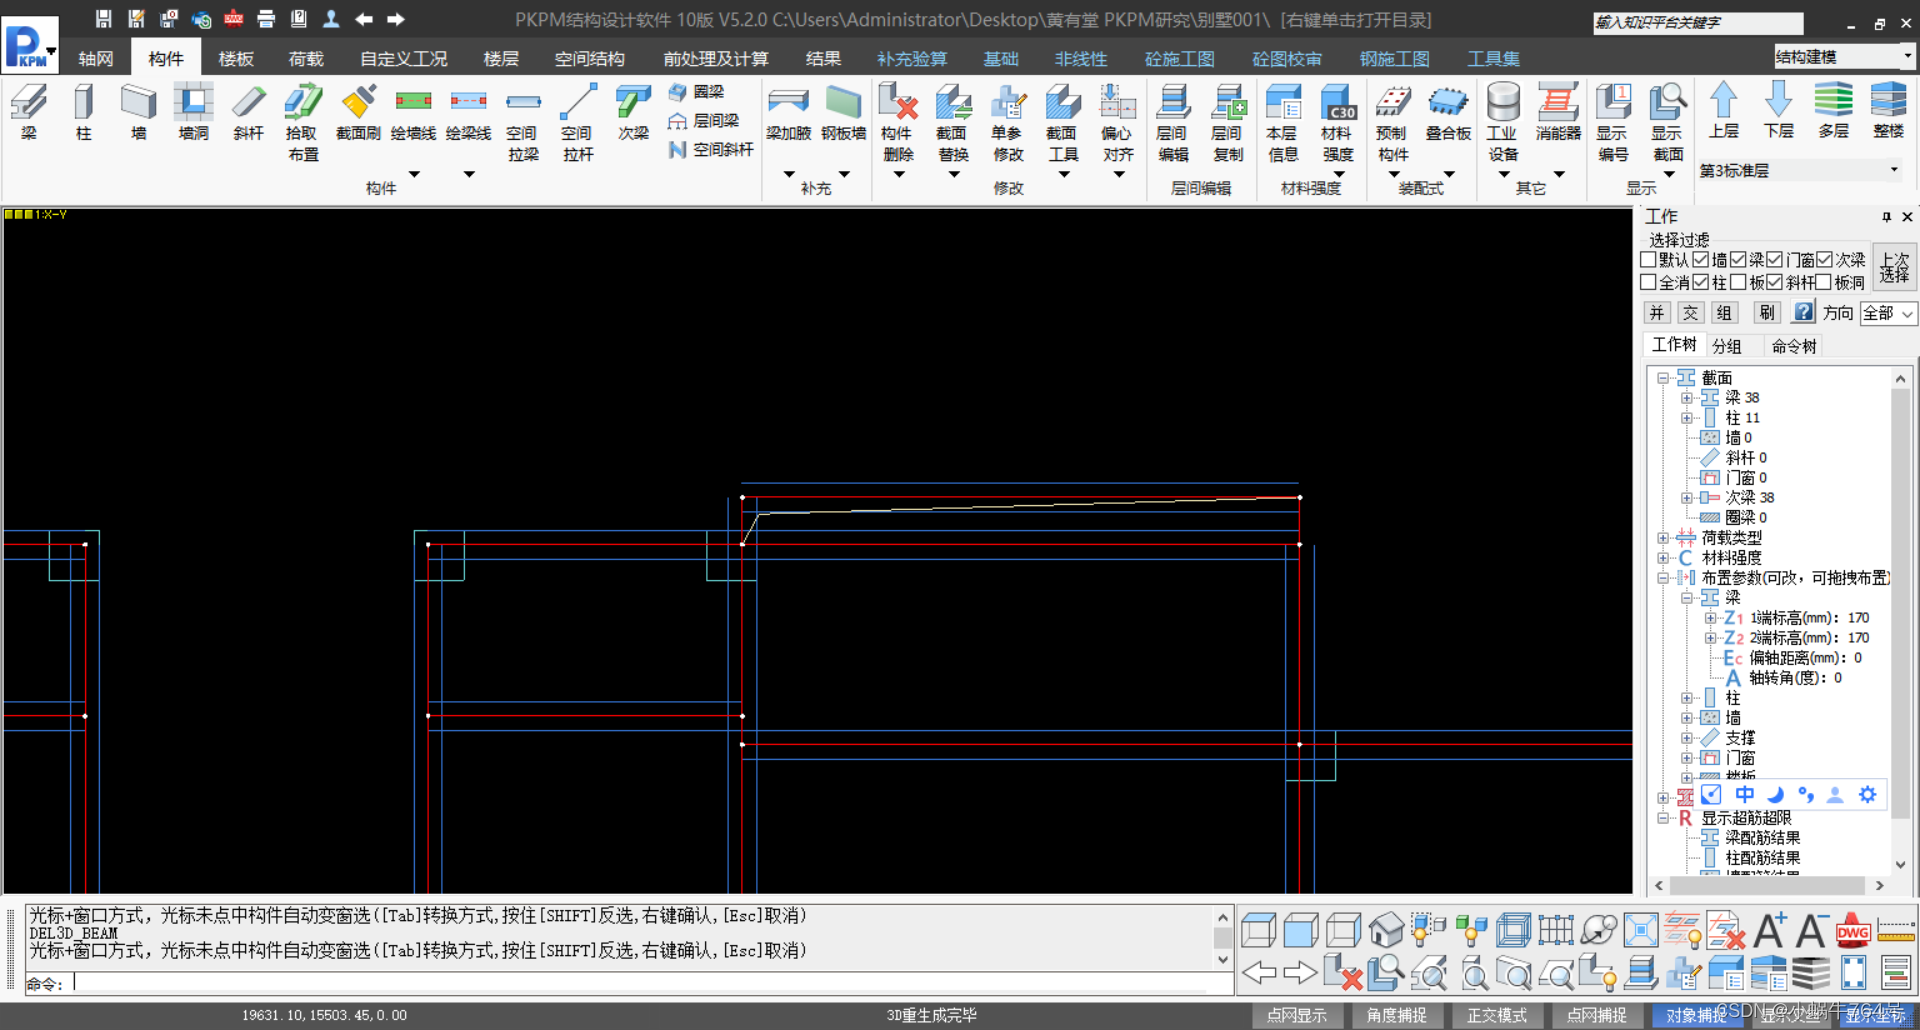Screen dimensions: 1920x1030
Task: Open the 轴网 ribbon tab
Action: pos(96,59)
